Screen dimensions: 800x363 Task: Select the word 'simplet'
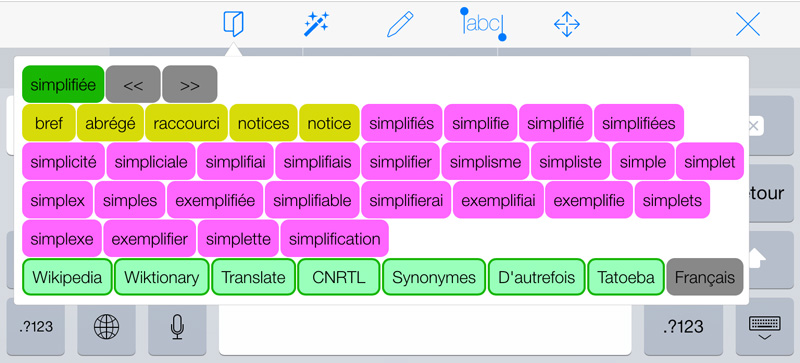point(710,161)
